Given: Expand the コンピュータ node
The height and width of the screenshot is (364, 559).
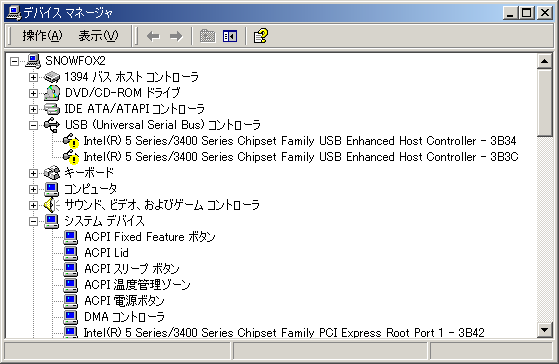Looking at the screenshot, I should (33, 189).
